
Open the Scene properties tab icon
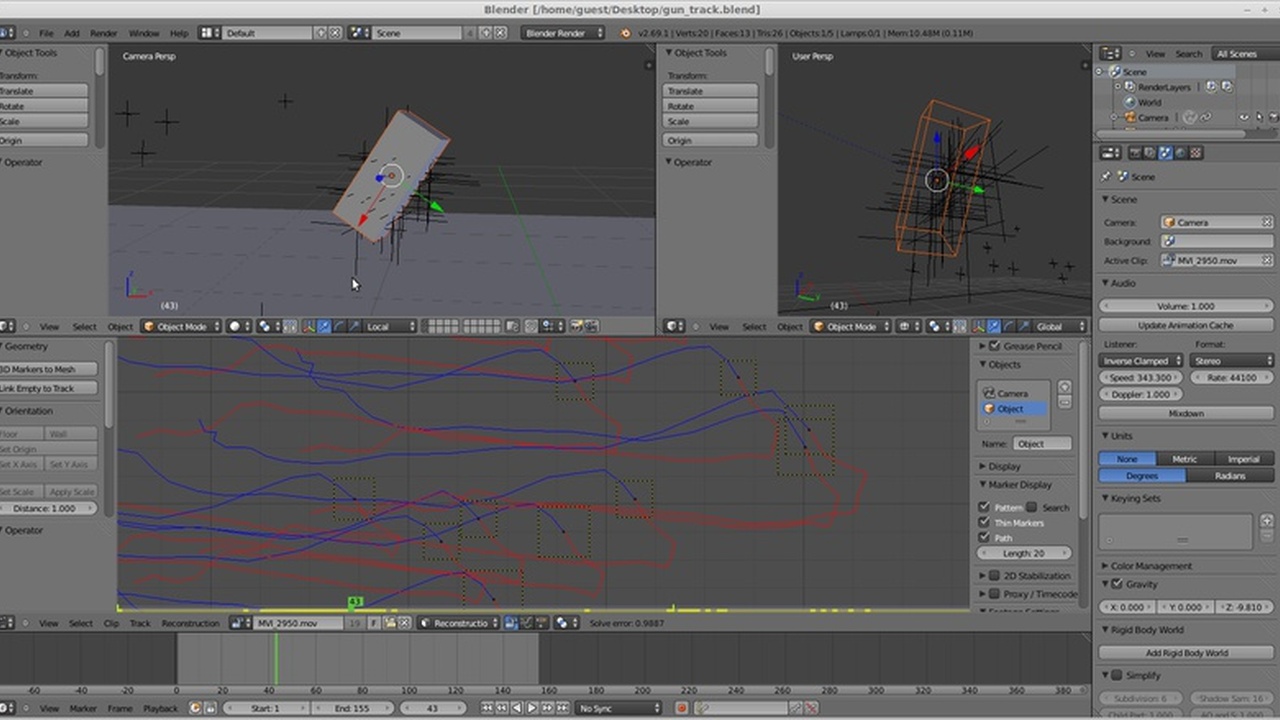point(1165,152)
